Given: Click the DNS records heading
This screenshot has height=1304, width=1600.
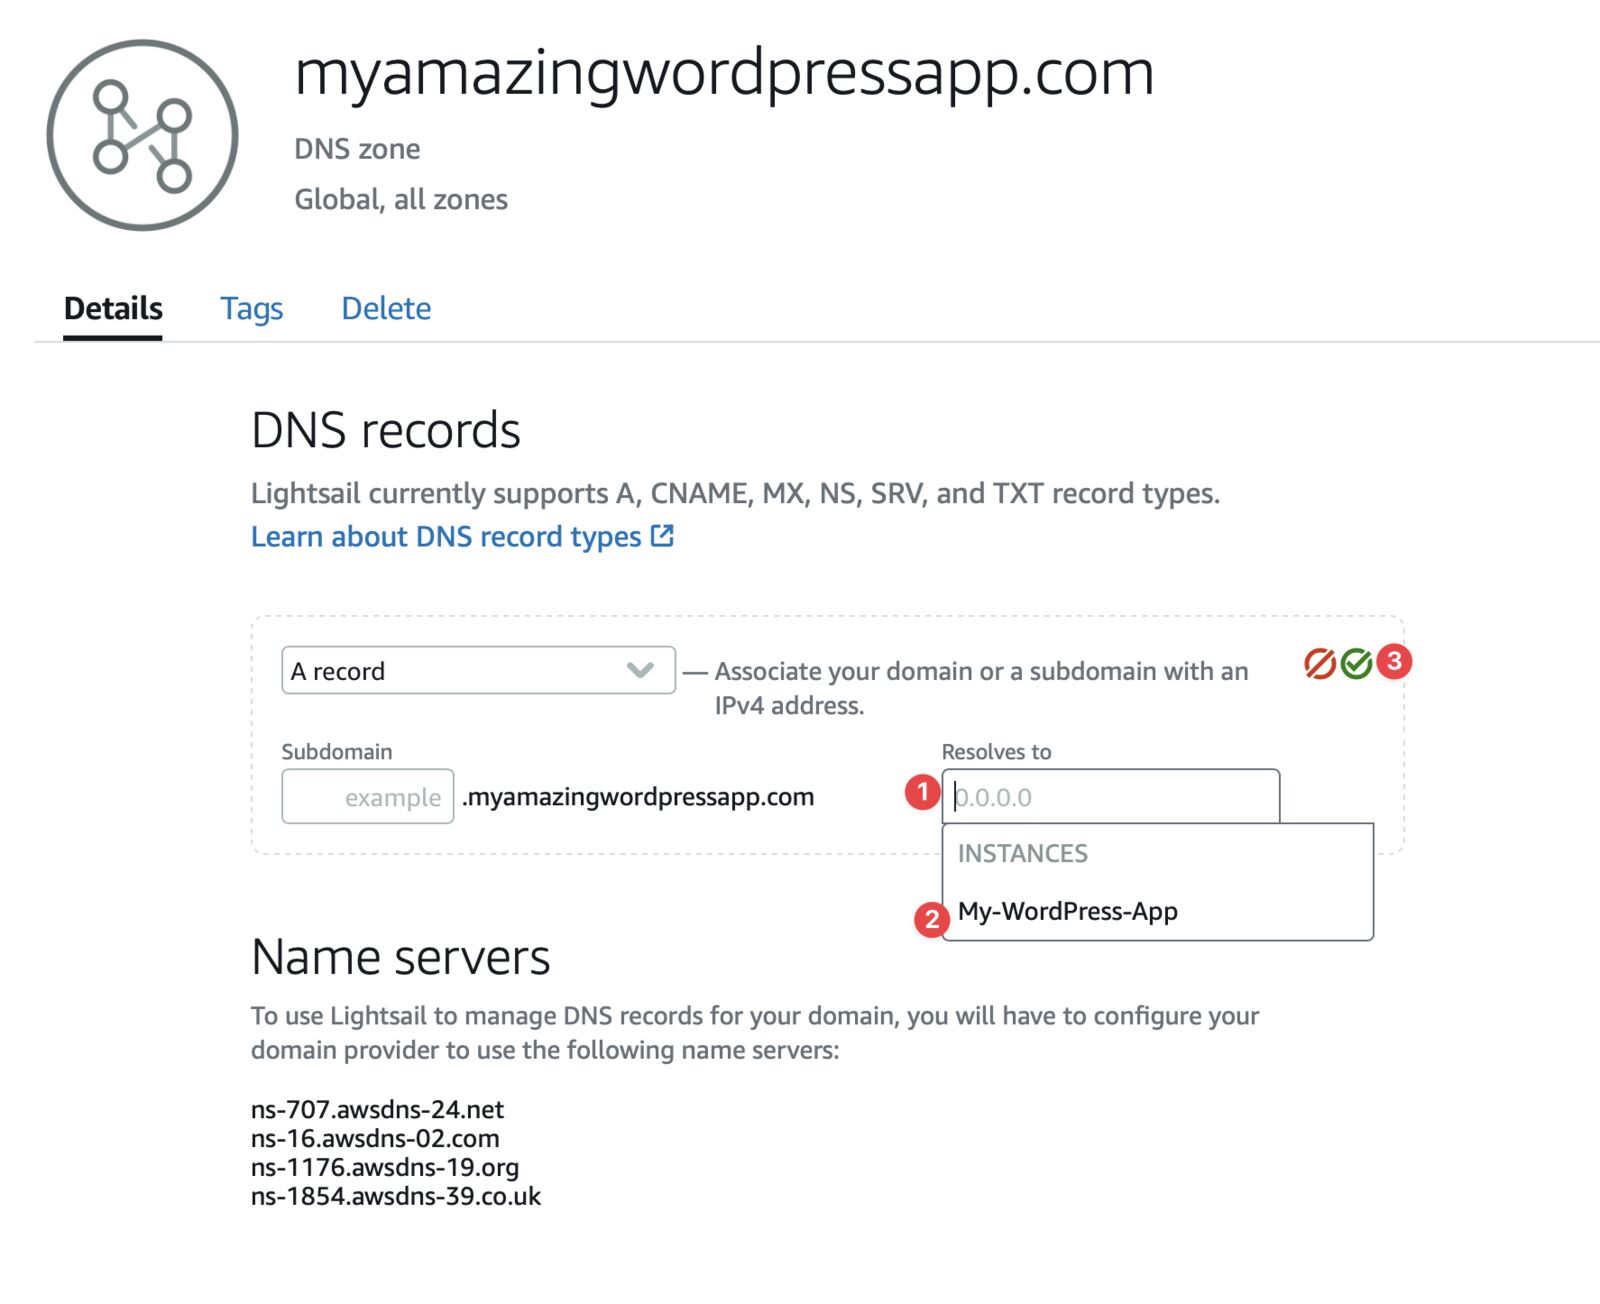Looking at the screenshot, I should pos(386,430).
